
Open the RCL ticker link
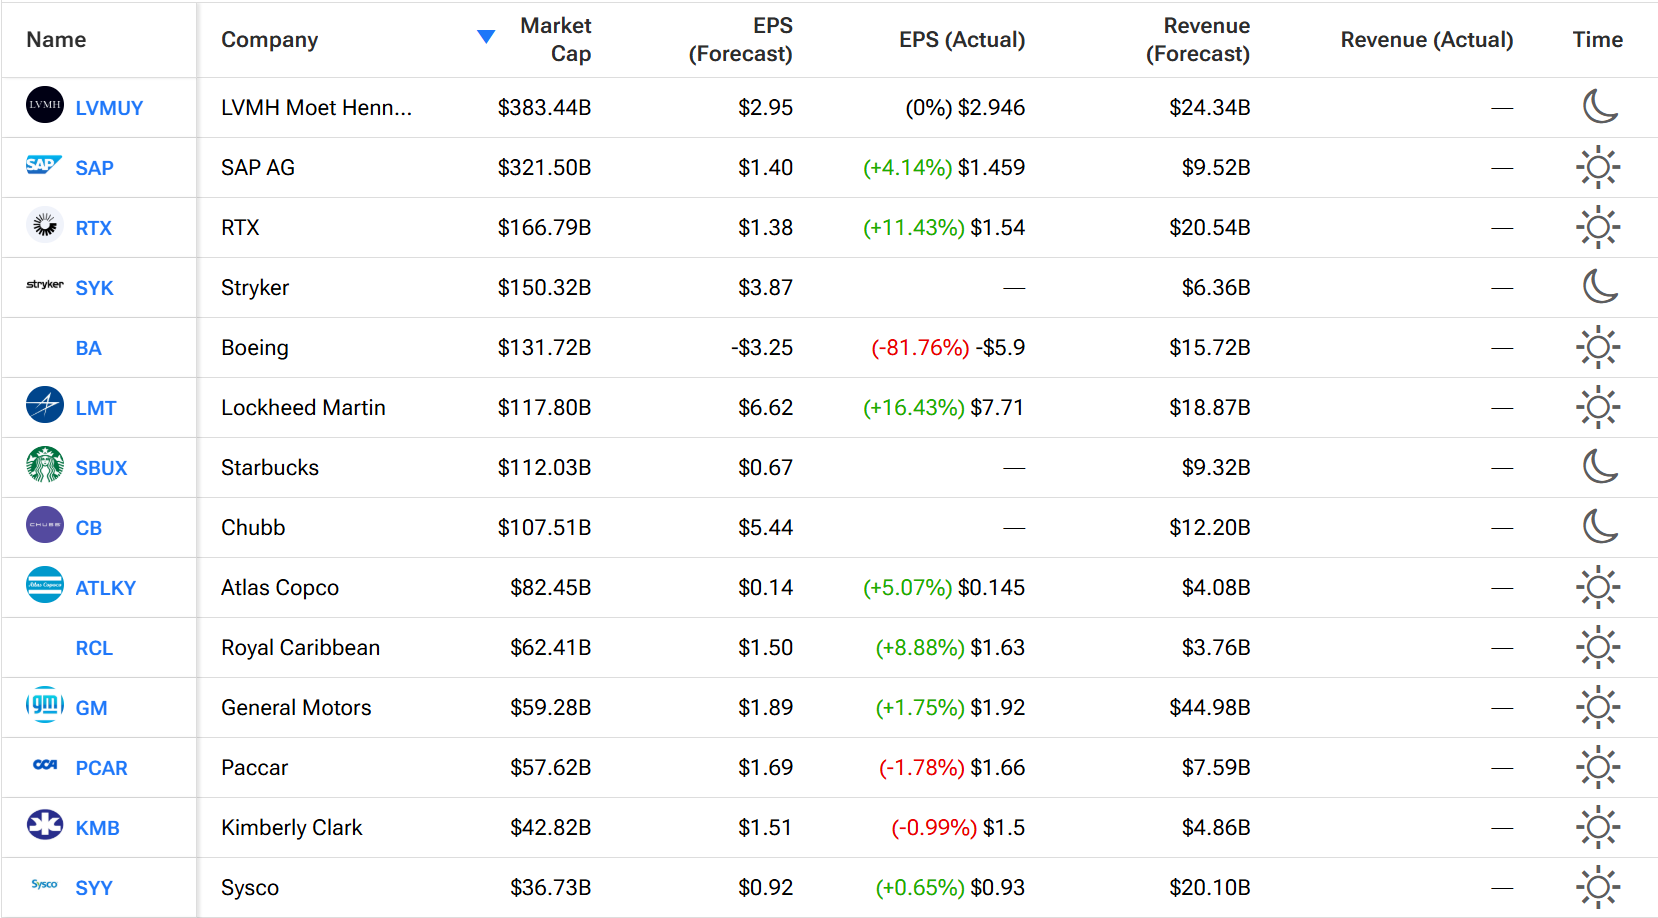click(x=94, y=648)
